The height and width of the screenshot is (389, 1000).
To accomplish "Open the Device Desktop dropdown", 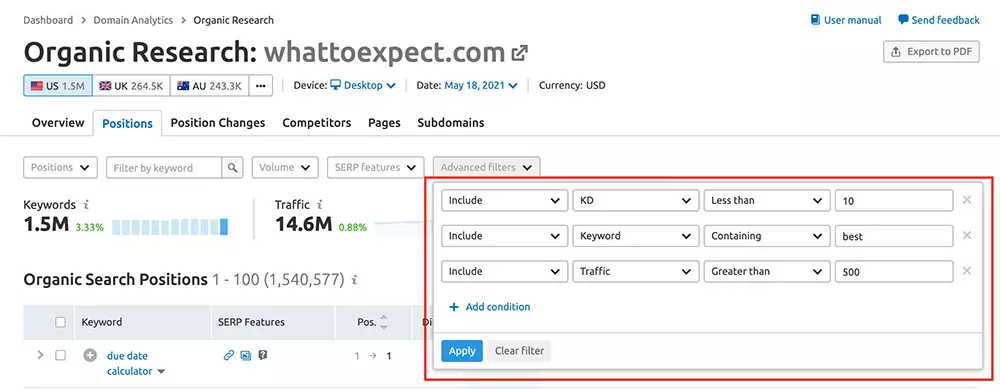I will (363, 85).
